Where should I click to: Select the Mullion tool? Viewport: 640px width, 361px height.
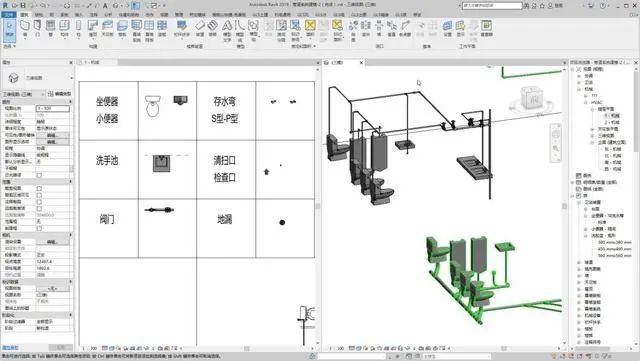pyautogui.click(x=162, y=29)
